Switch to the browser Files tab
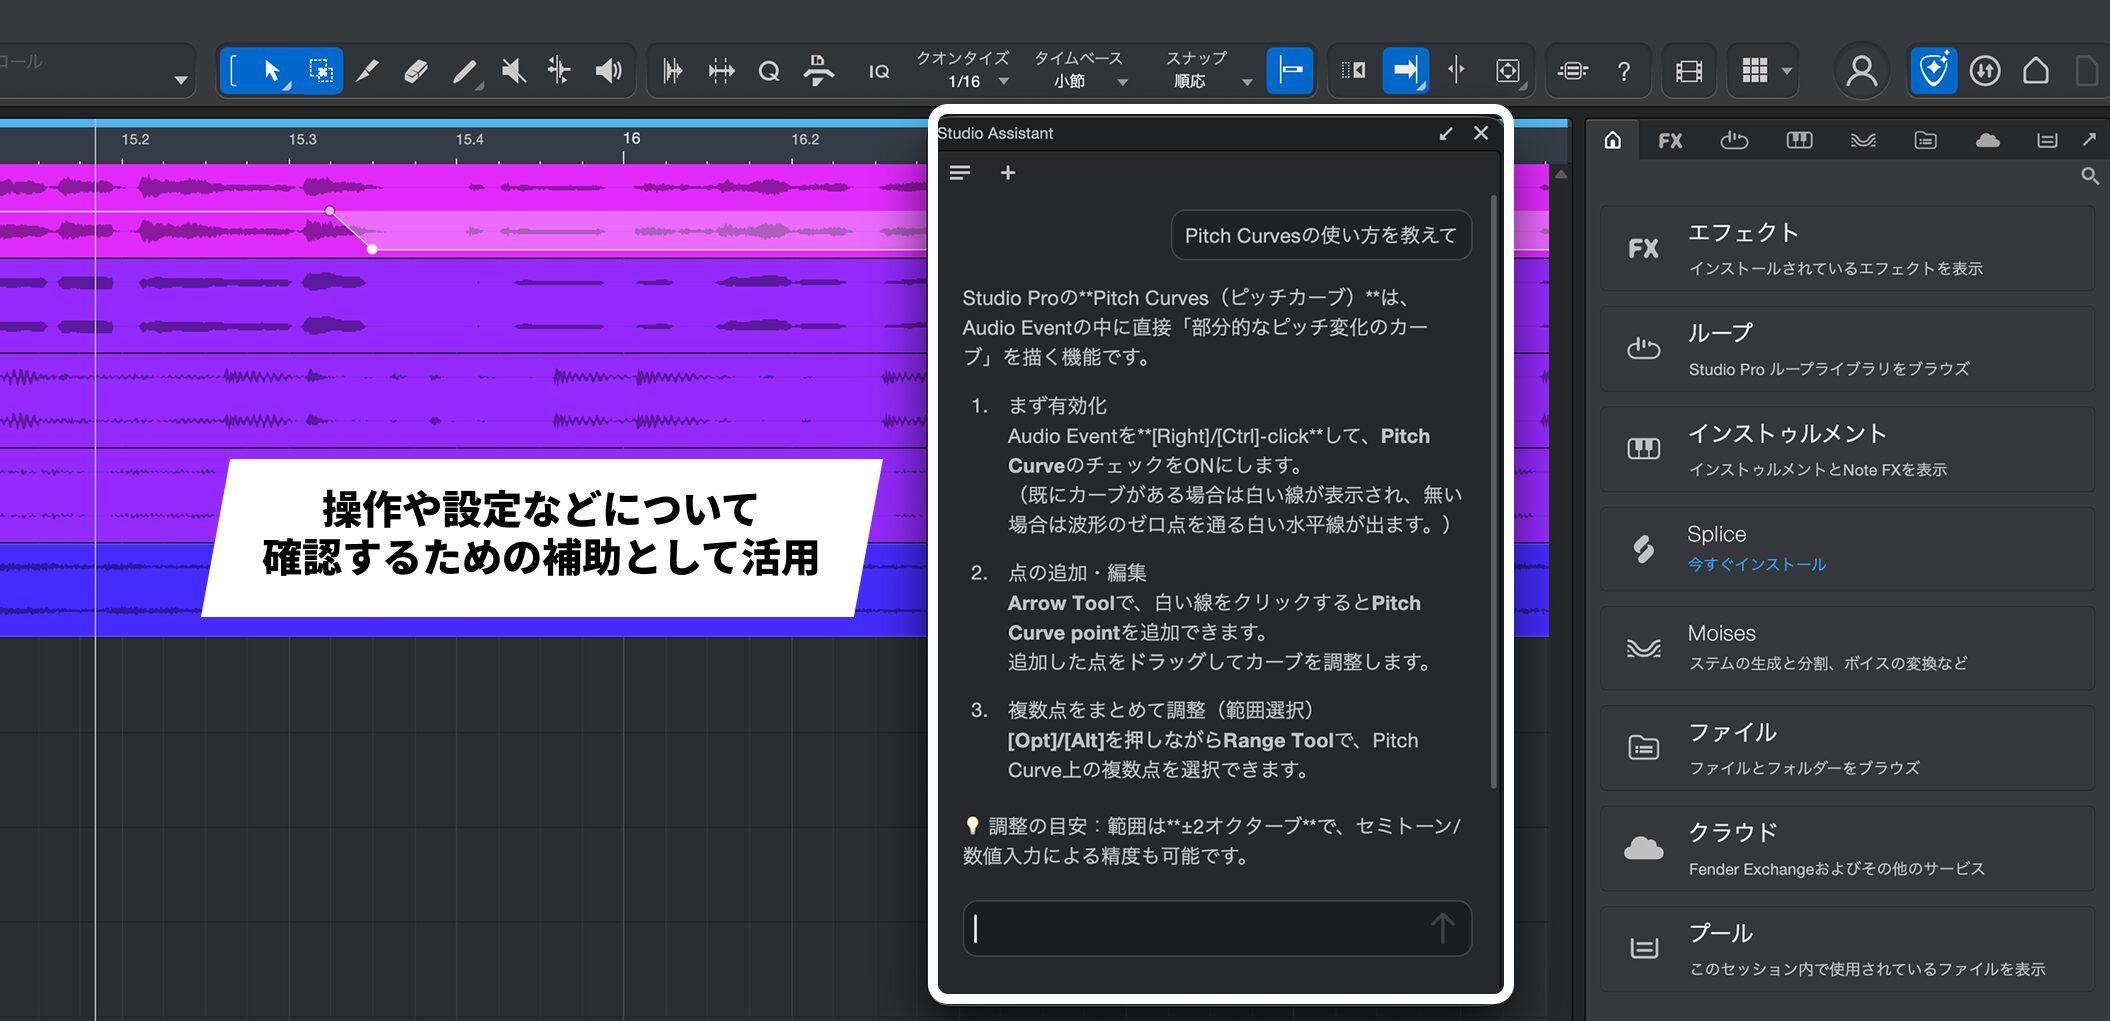Image resolution: width=2110 pixels, height=1021 pixels. (x=1926, y=140)
